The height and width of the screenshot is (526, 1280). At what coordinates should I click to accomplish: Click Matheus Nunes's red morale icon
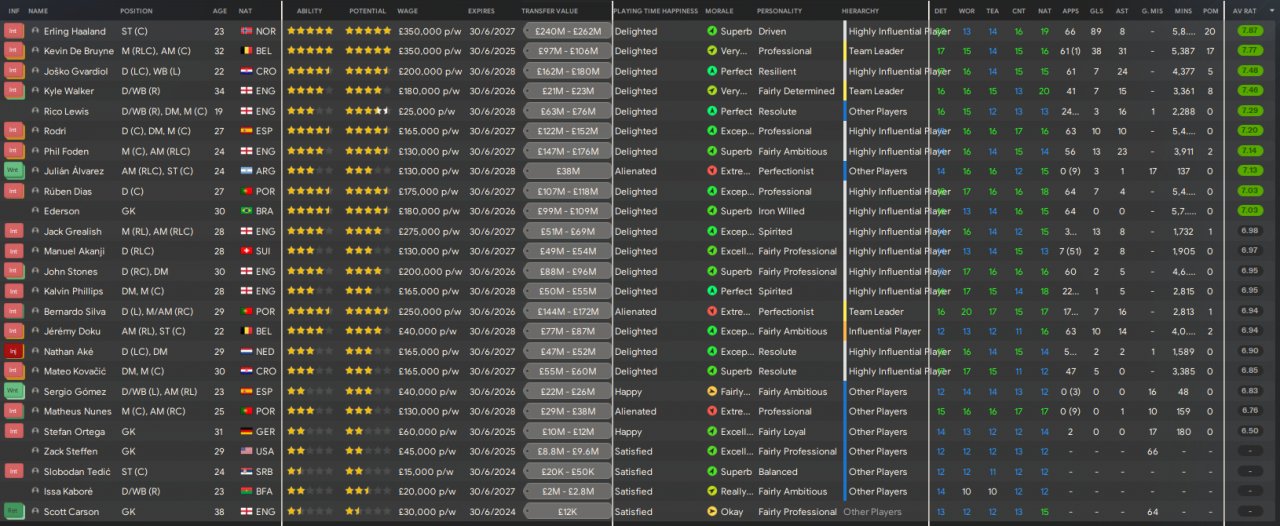pyautogui.click(x=712, y=411)
